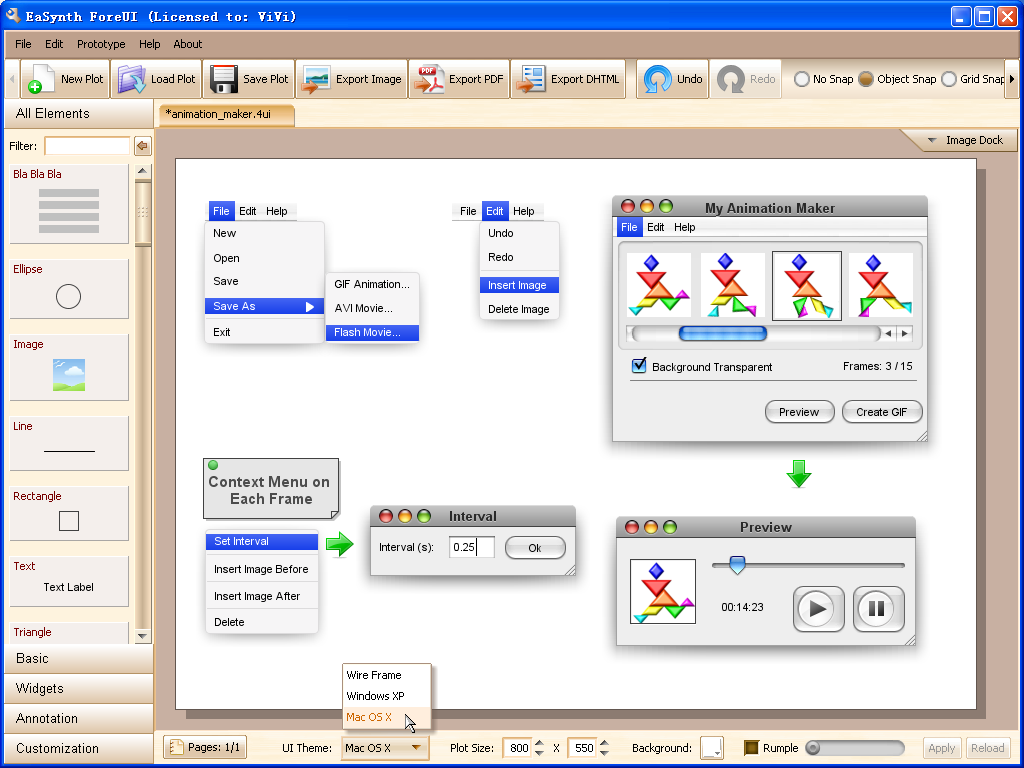
Task: Select the No Snap radio option
Action: [x=802, y=79]
